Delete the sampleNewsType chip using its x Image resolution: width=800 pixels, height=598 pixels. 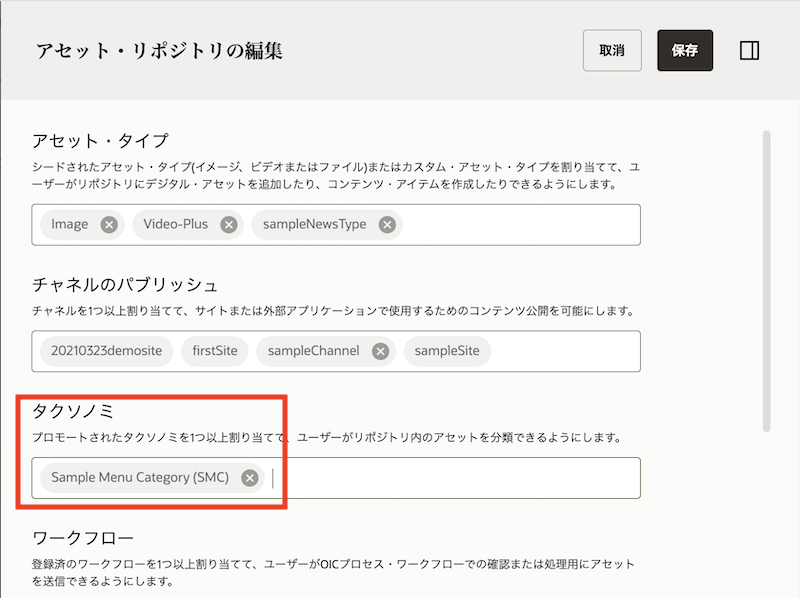[x=387, y=225]
